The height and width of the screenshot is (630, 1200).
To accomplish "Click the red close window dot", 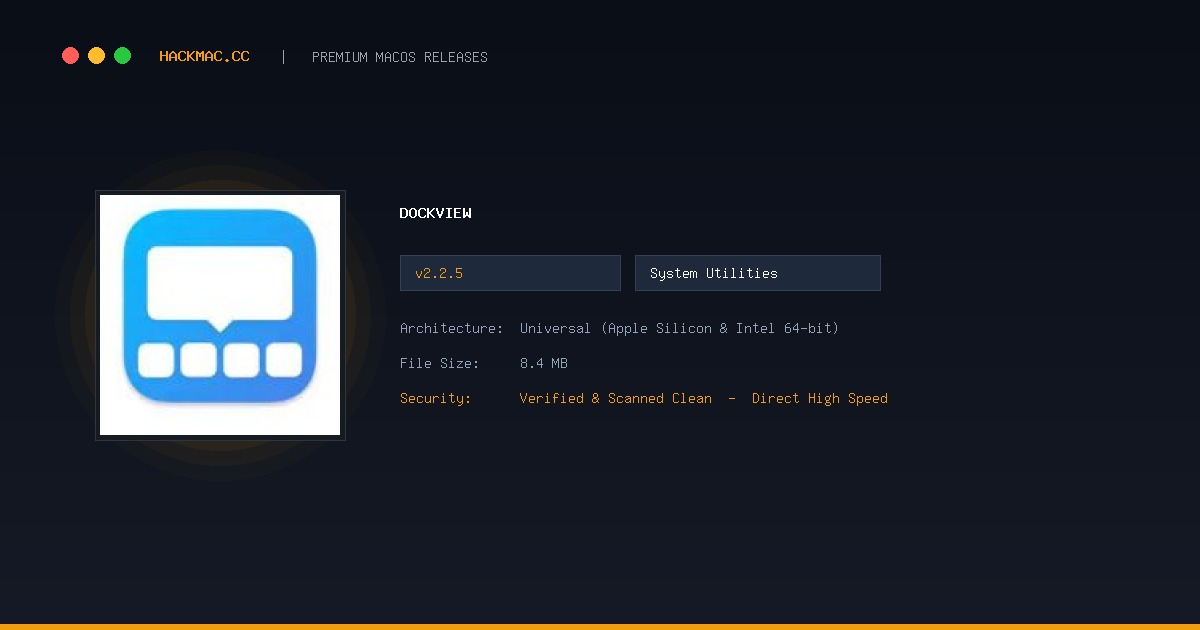I will pos(70,56).
